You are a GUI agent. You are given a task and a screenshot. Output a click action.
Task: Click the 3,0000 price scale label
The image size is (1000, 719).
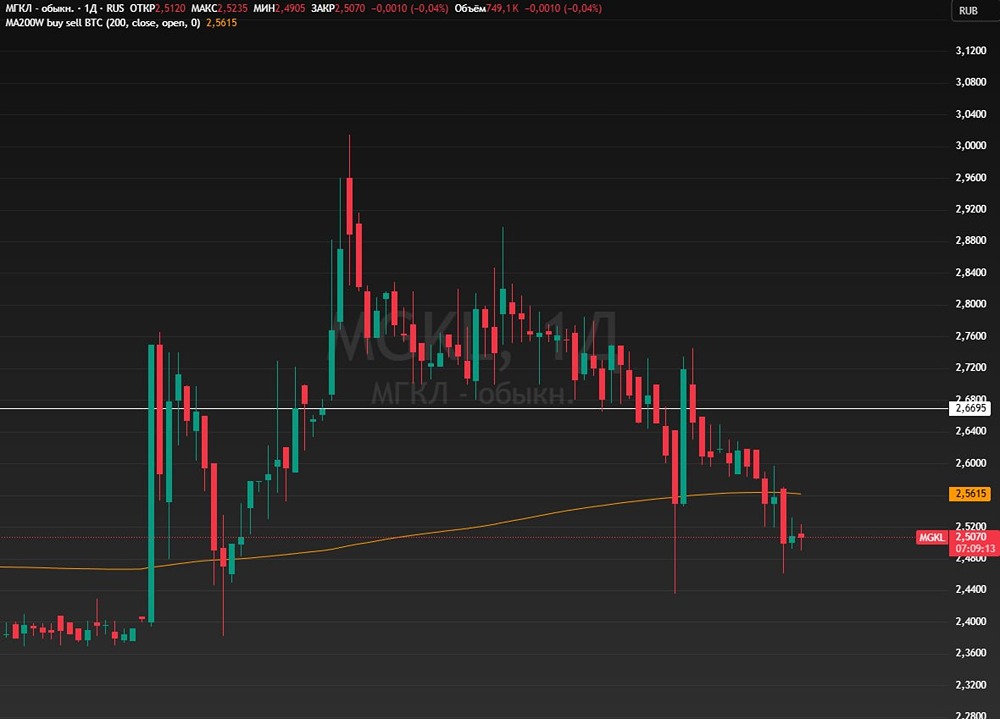pyautogui.click(x=971, y=145)
